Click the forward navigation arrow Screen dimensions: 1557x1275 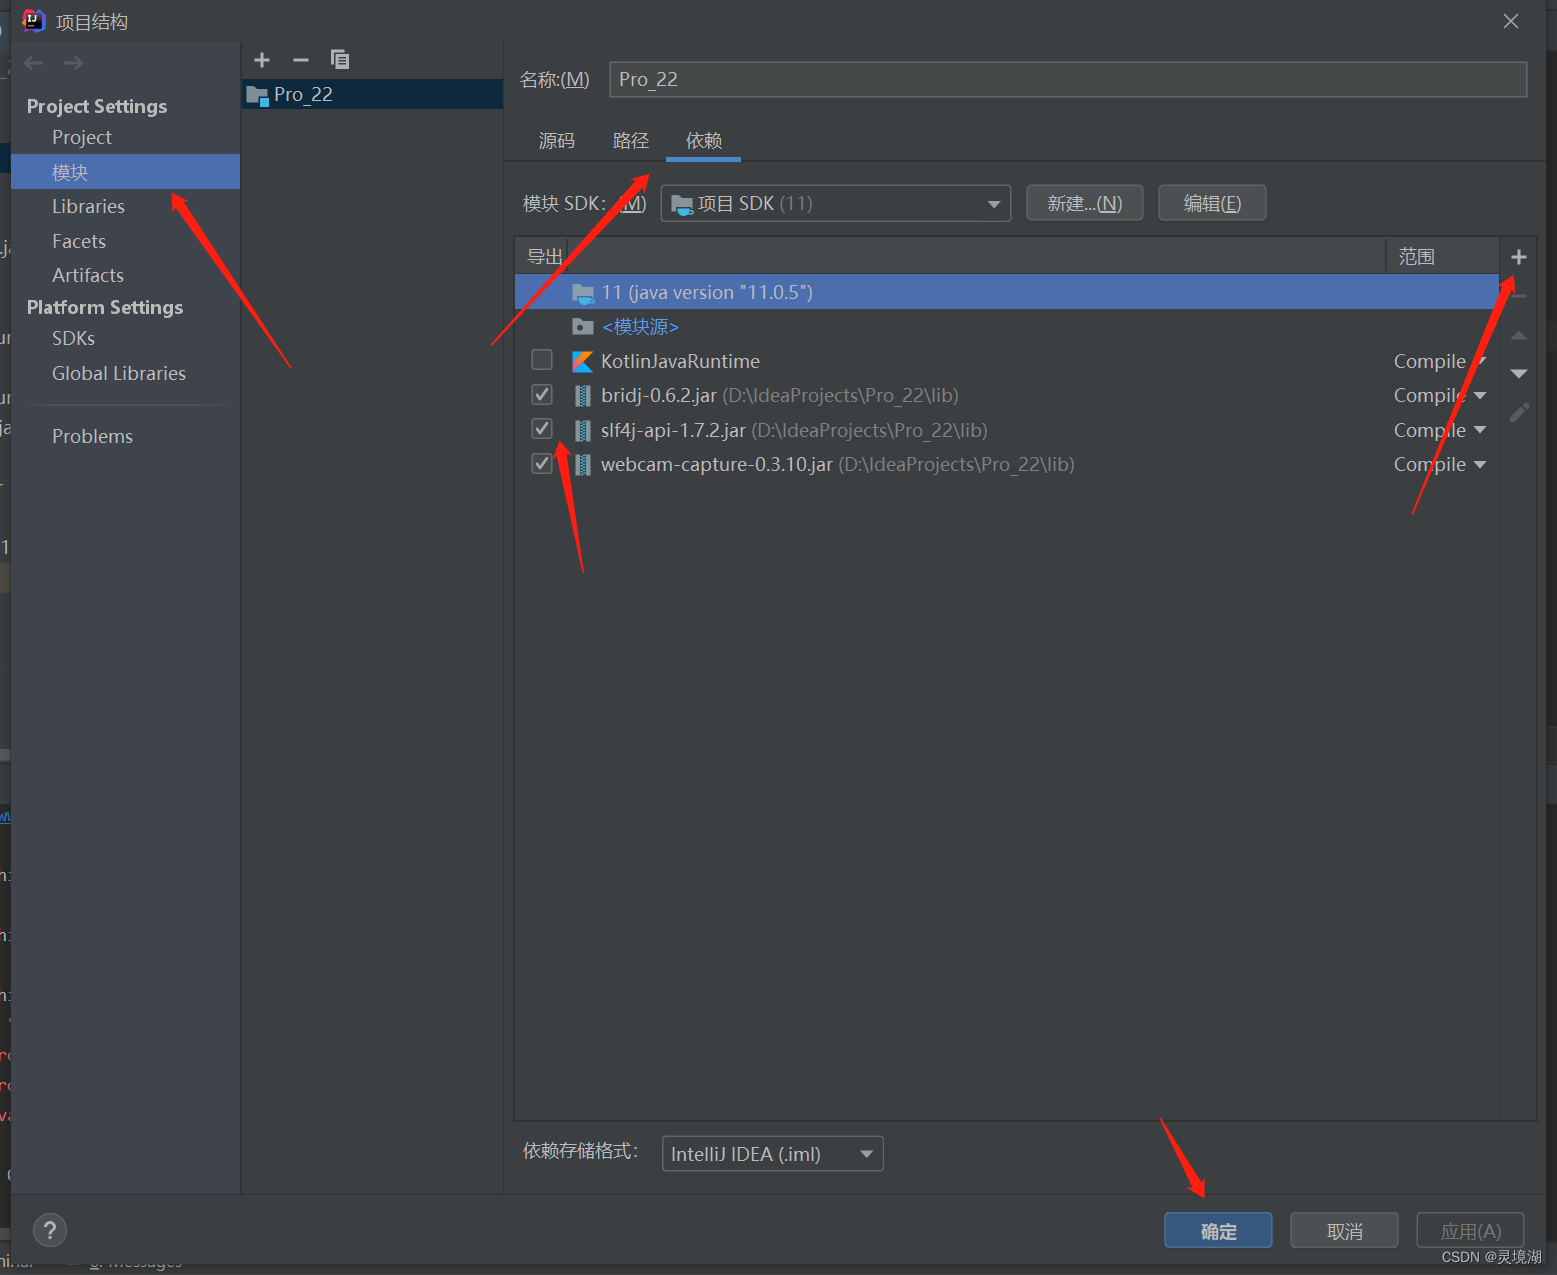click(x=73, y=63)
